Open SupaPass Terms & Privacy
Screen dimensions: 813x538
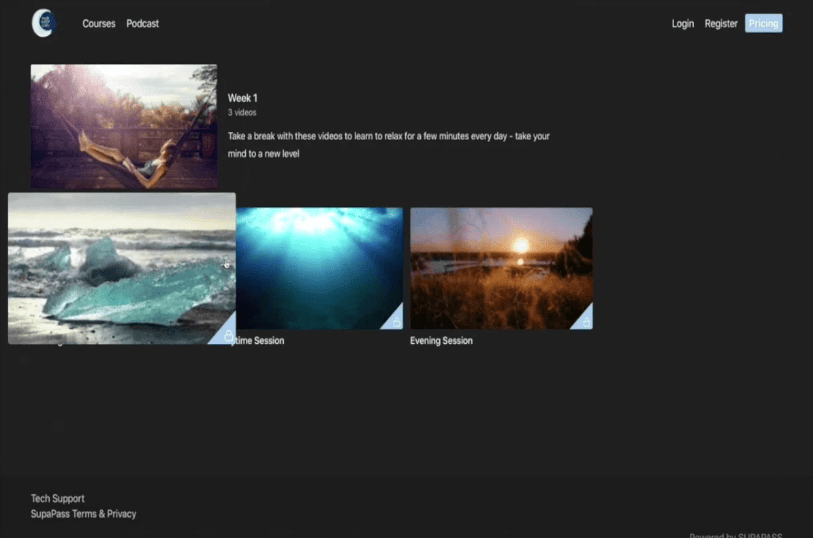pyautogui.click(x=83, y=514)
